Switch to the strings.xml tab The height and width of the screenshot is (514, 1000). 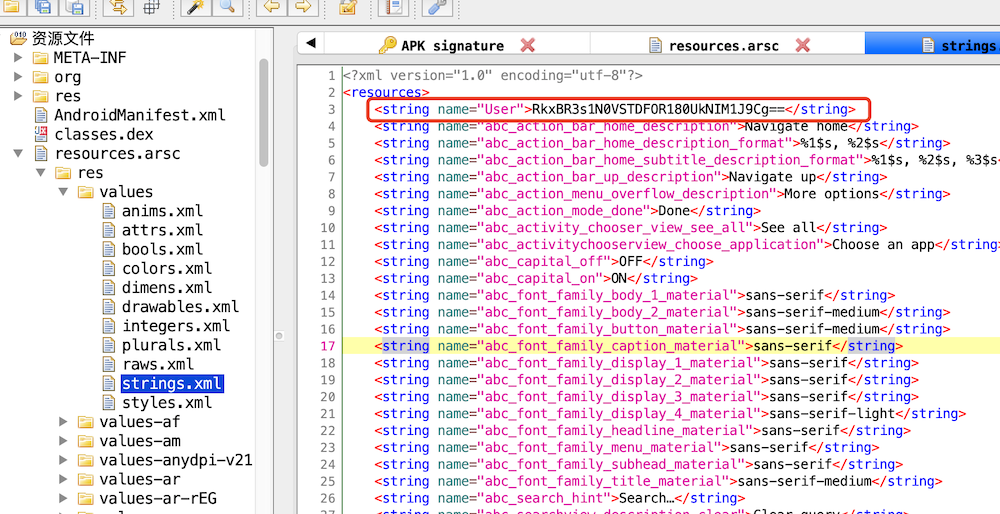pos(932,45)
